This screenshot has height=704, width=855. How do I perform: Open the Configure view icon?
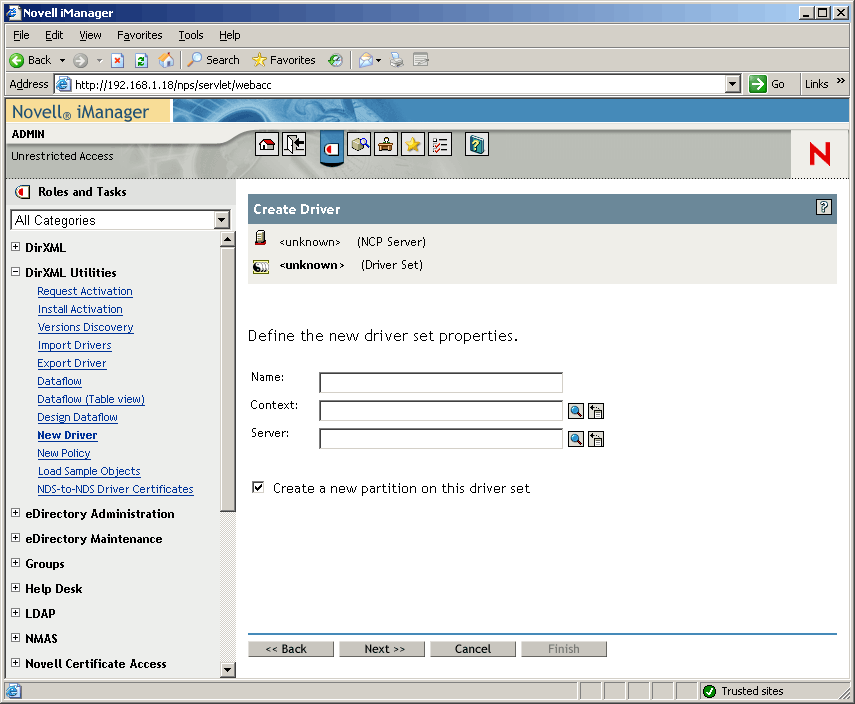coord(386,144)
